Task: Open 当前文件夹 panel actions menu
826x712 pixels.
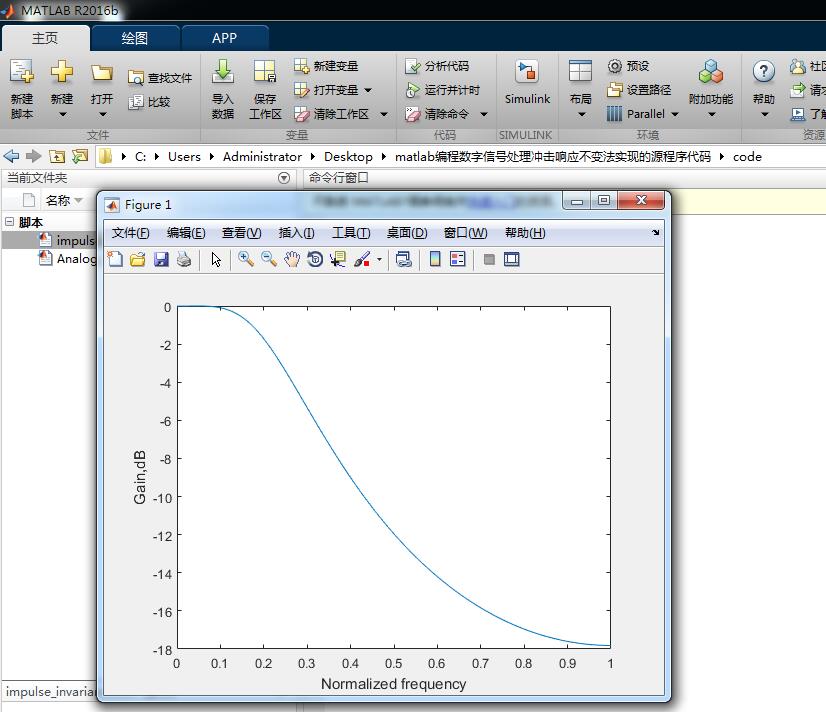Action: pyautogui.click(x=284, y=178)
